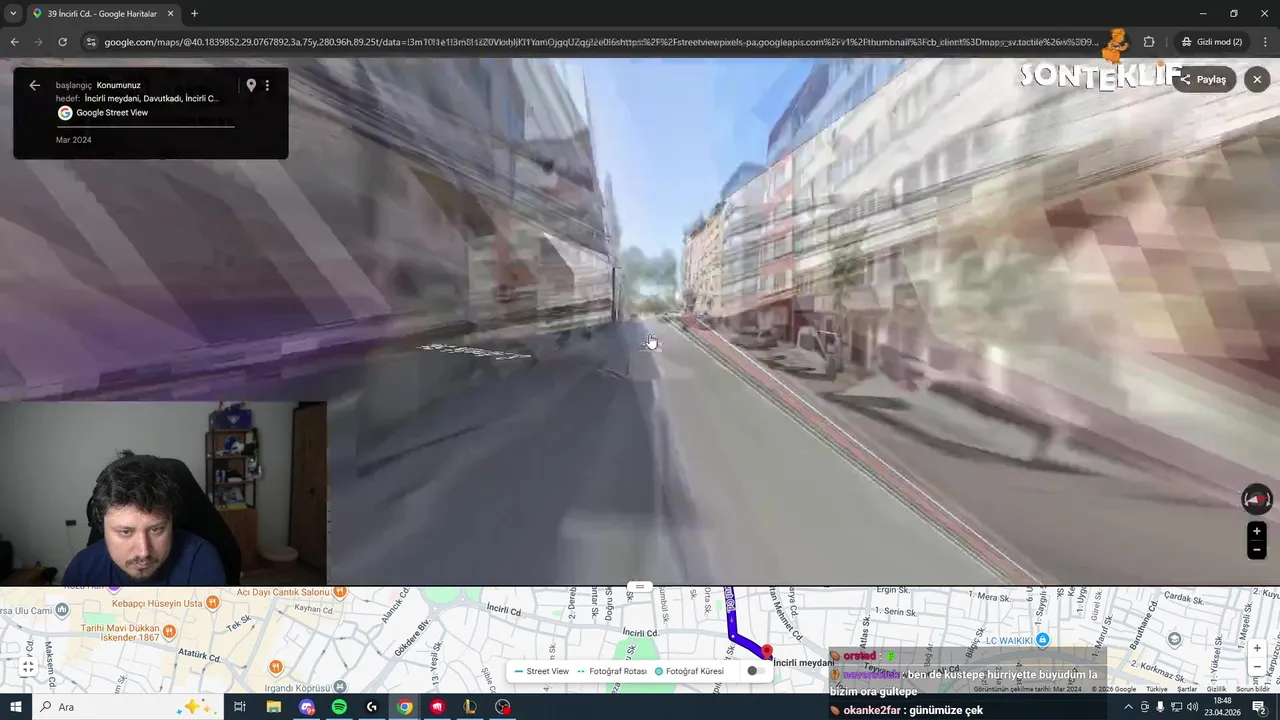Click the mini map collapse handle
This screenshot has width=1280, height=720.
click(640, 587)
